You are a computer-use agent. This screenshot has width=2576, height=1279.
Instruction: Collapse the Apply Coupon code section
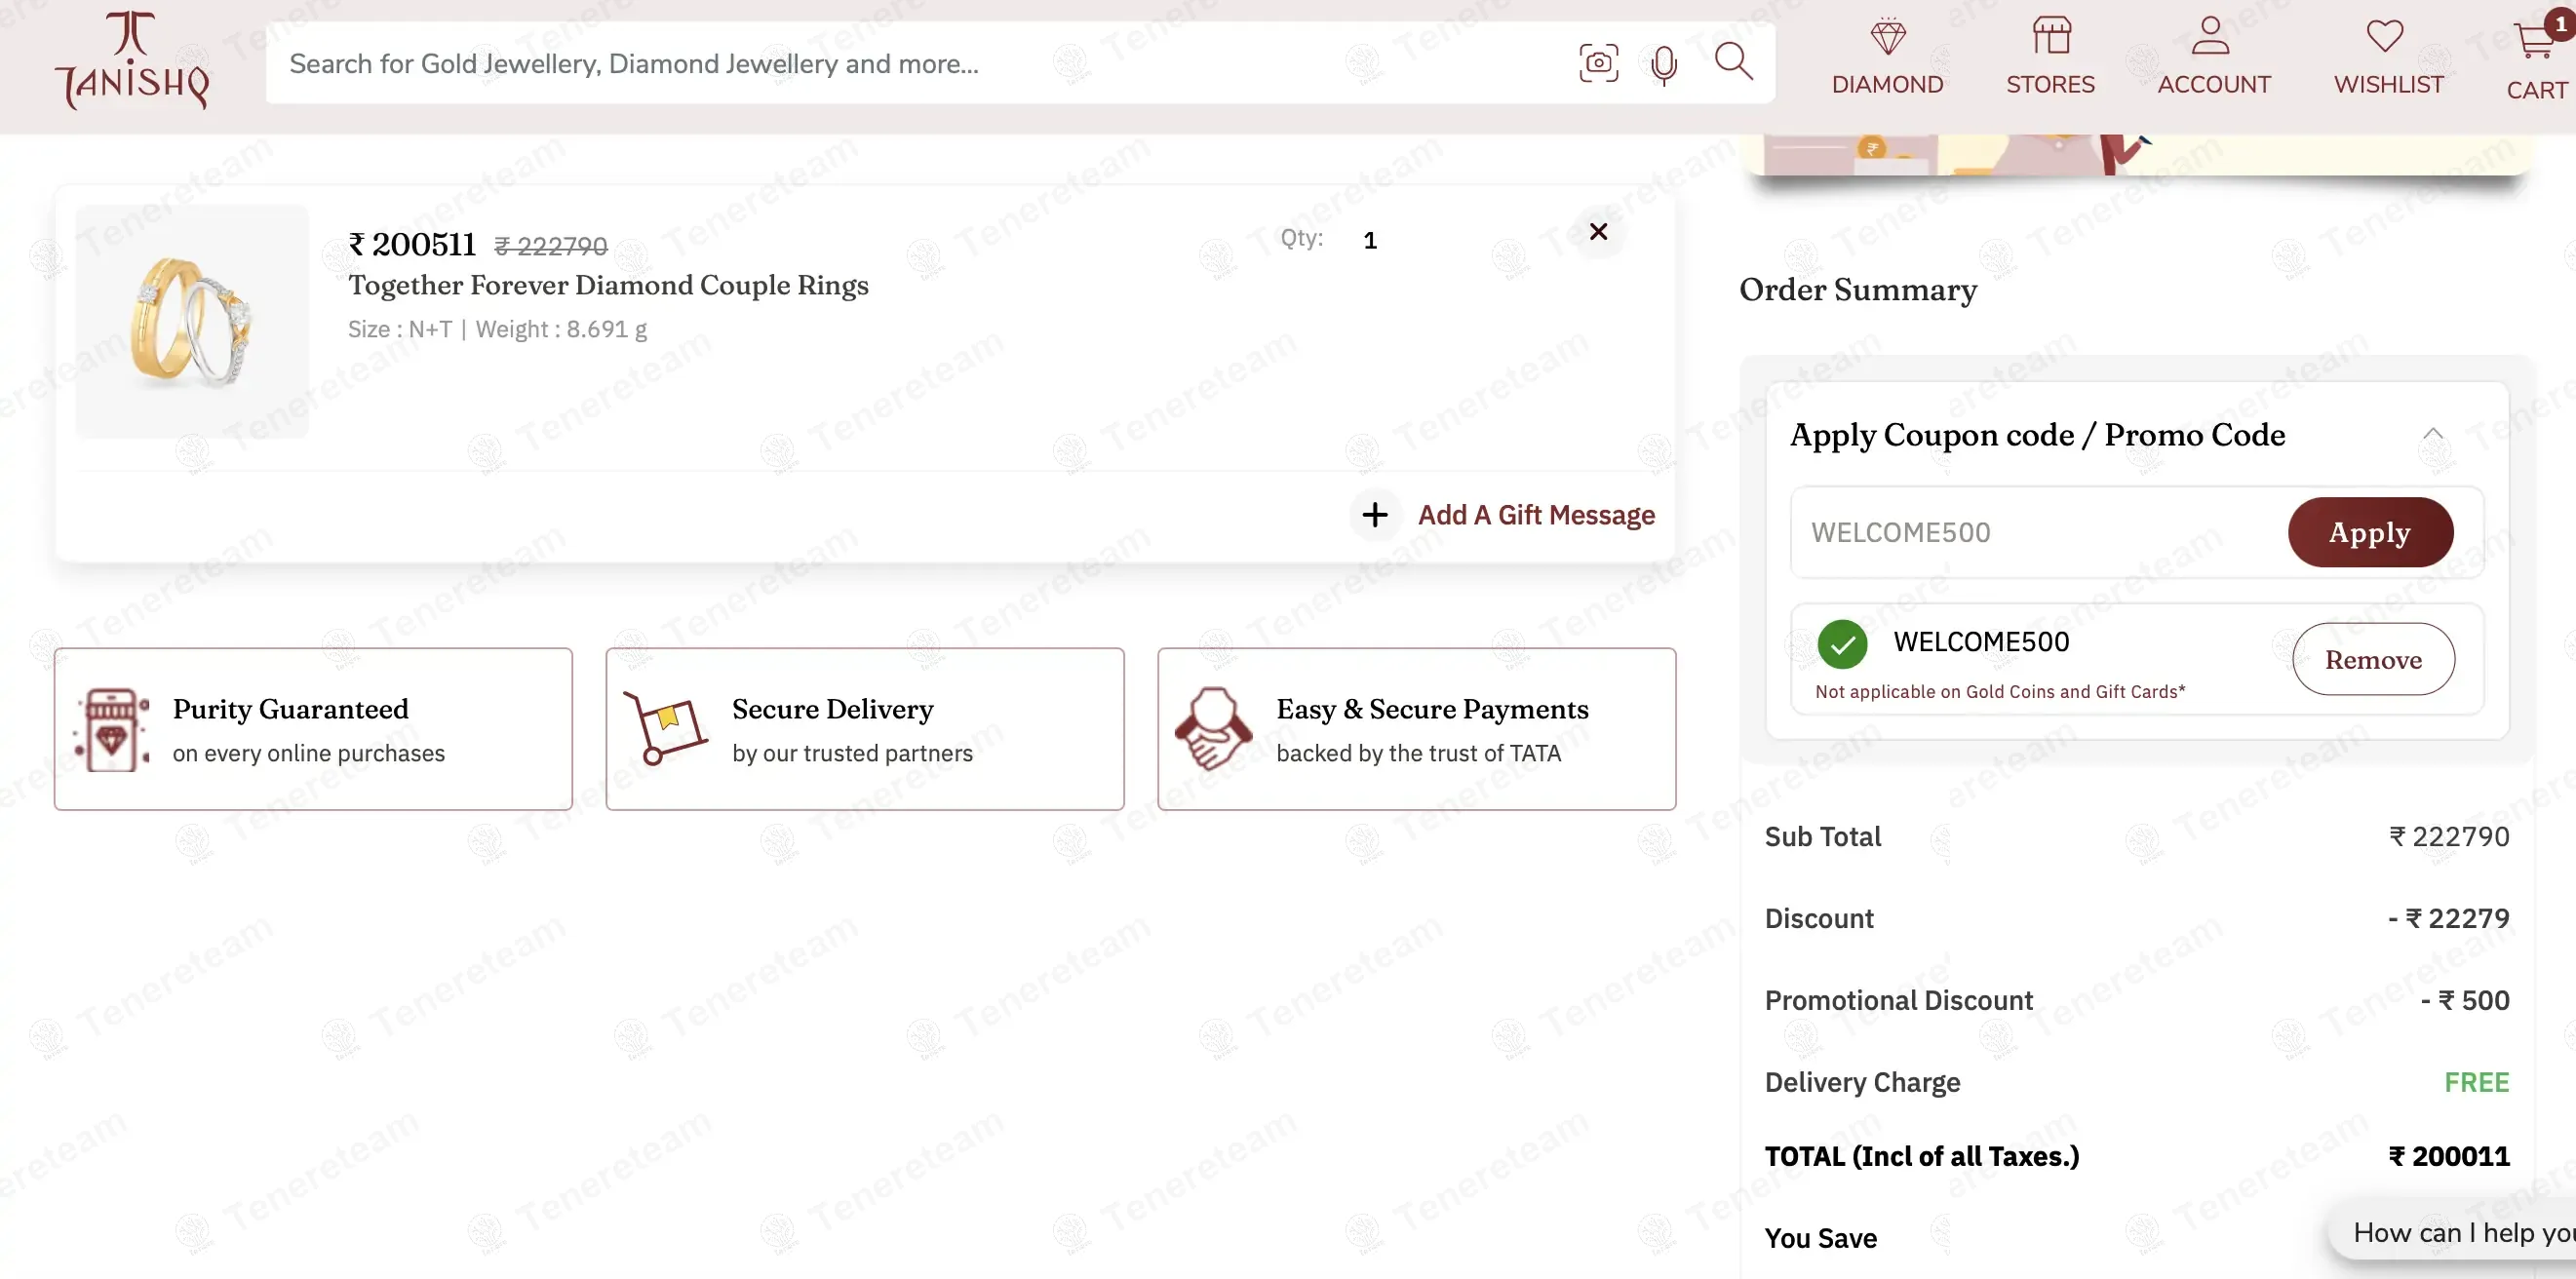coord(2432,434)
